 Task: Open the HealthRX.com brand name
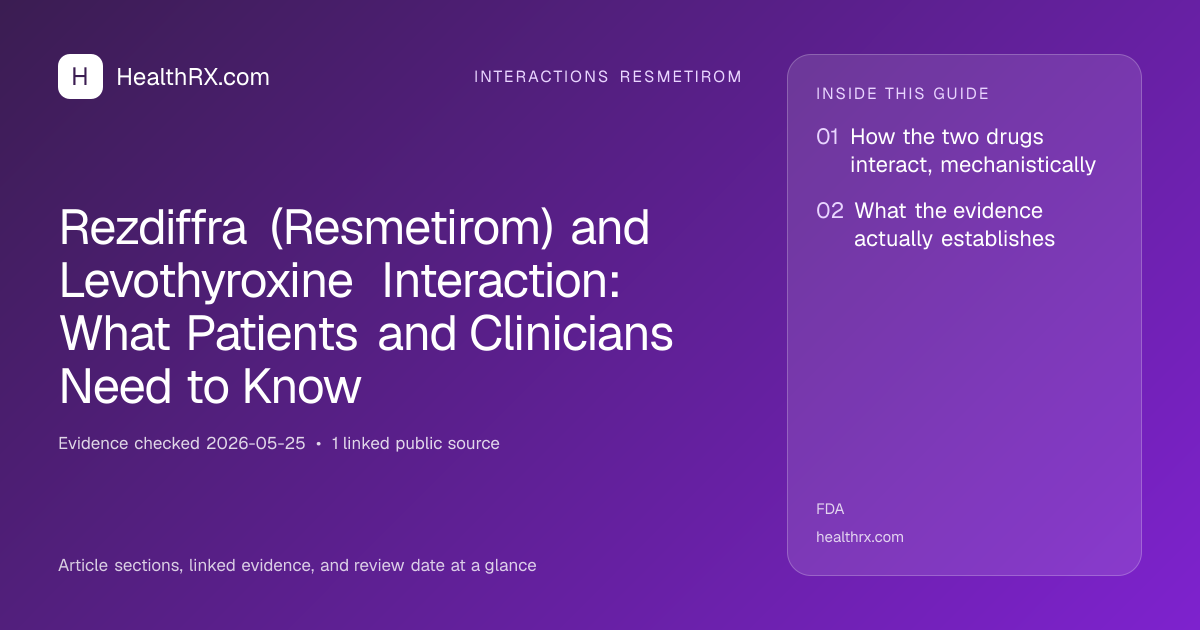(x=193, y=77)
